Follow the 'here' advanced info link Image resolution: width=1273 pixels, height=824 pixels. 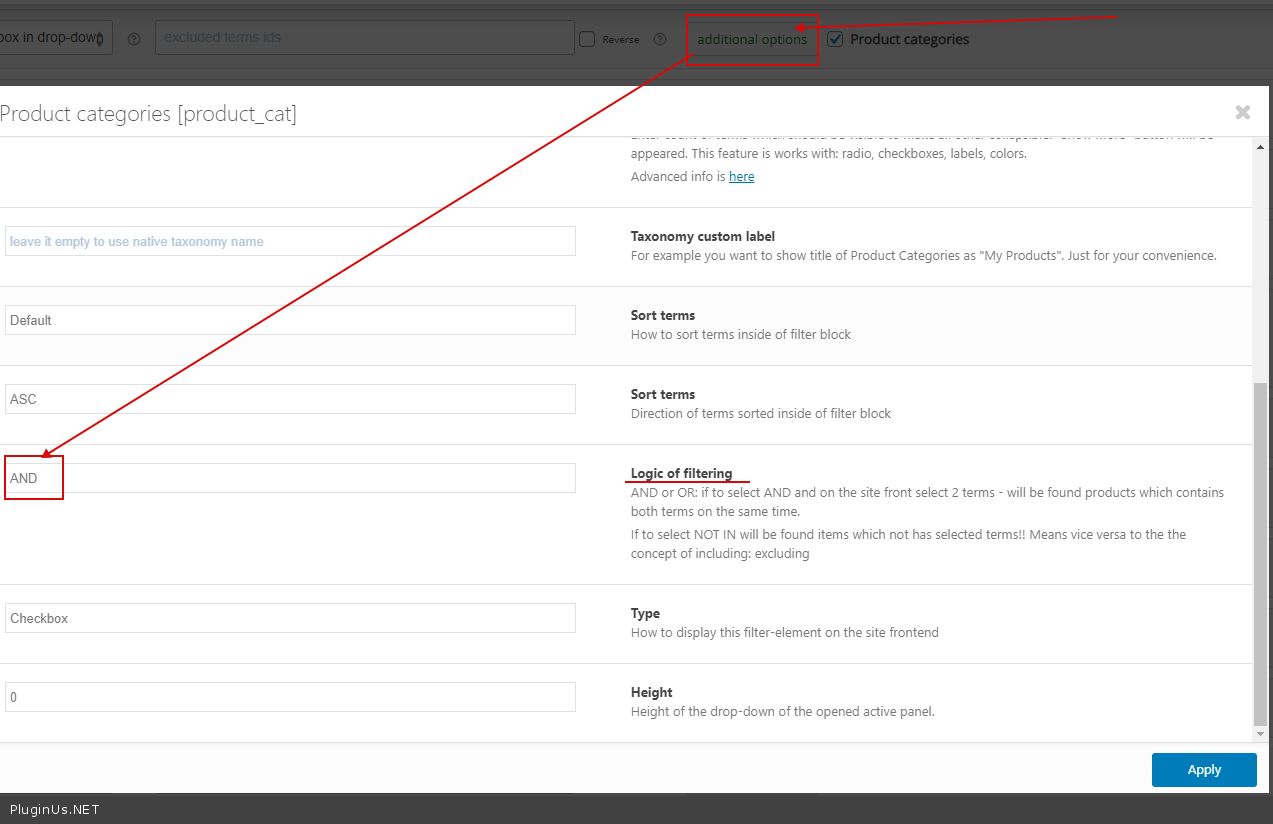point(741,177)
